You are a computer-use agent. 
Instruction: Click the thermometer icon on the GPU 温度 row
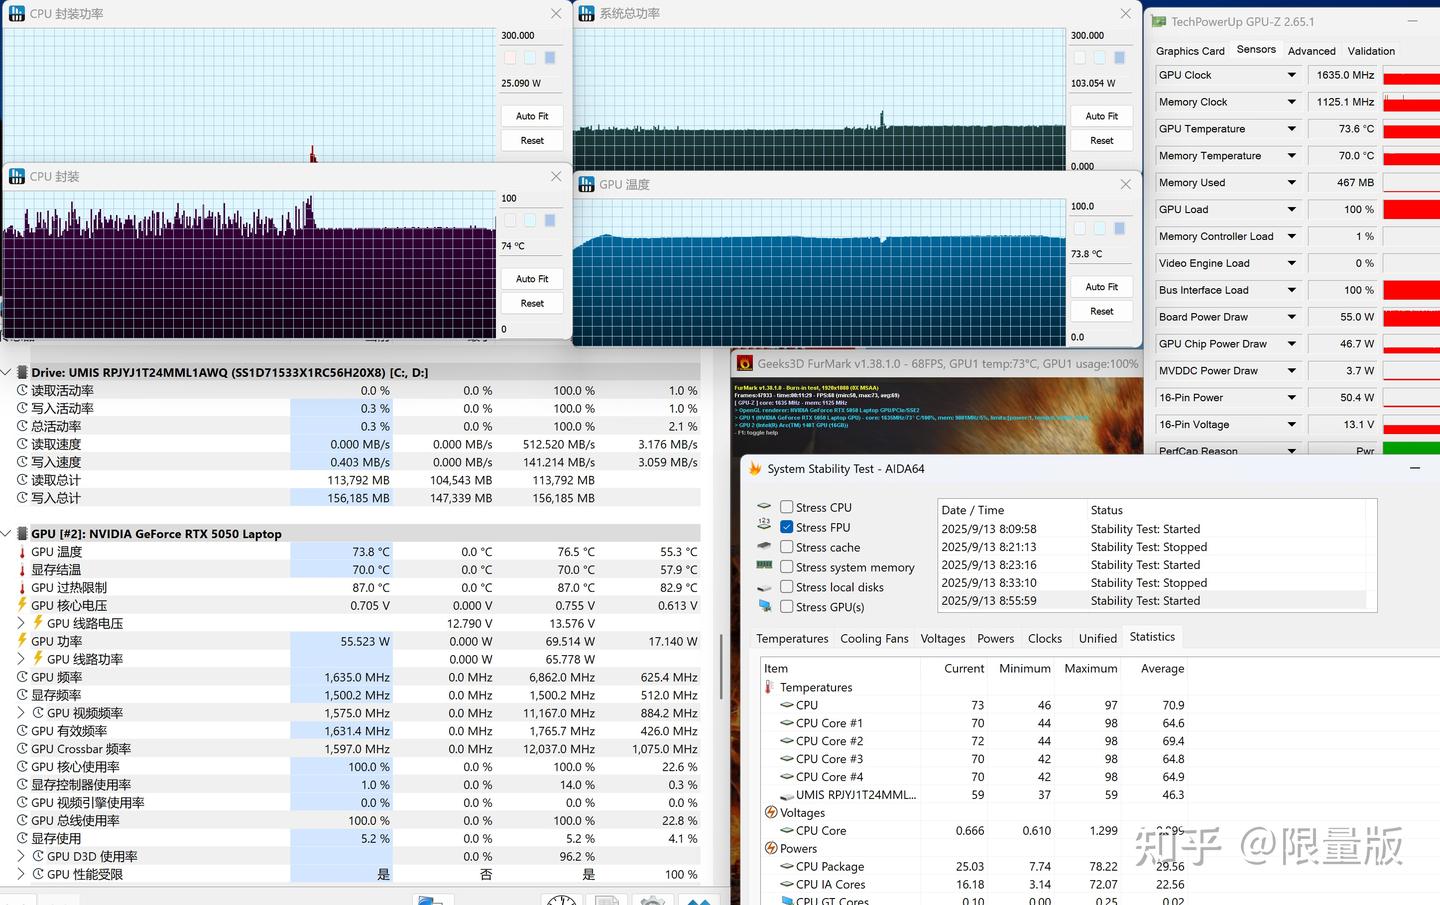point(22,552)
